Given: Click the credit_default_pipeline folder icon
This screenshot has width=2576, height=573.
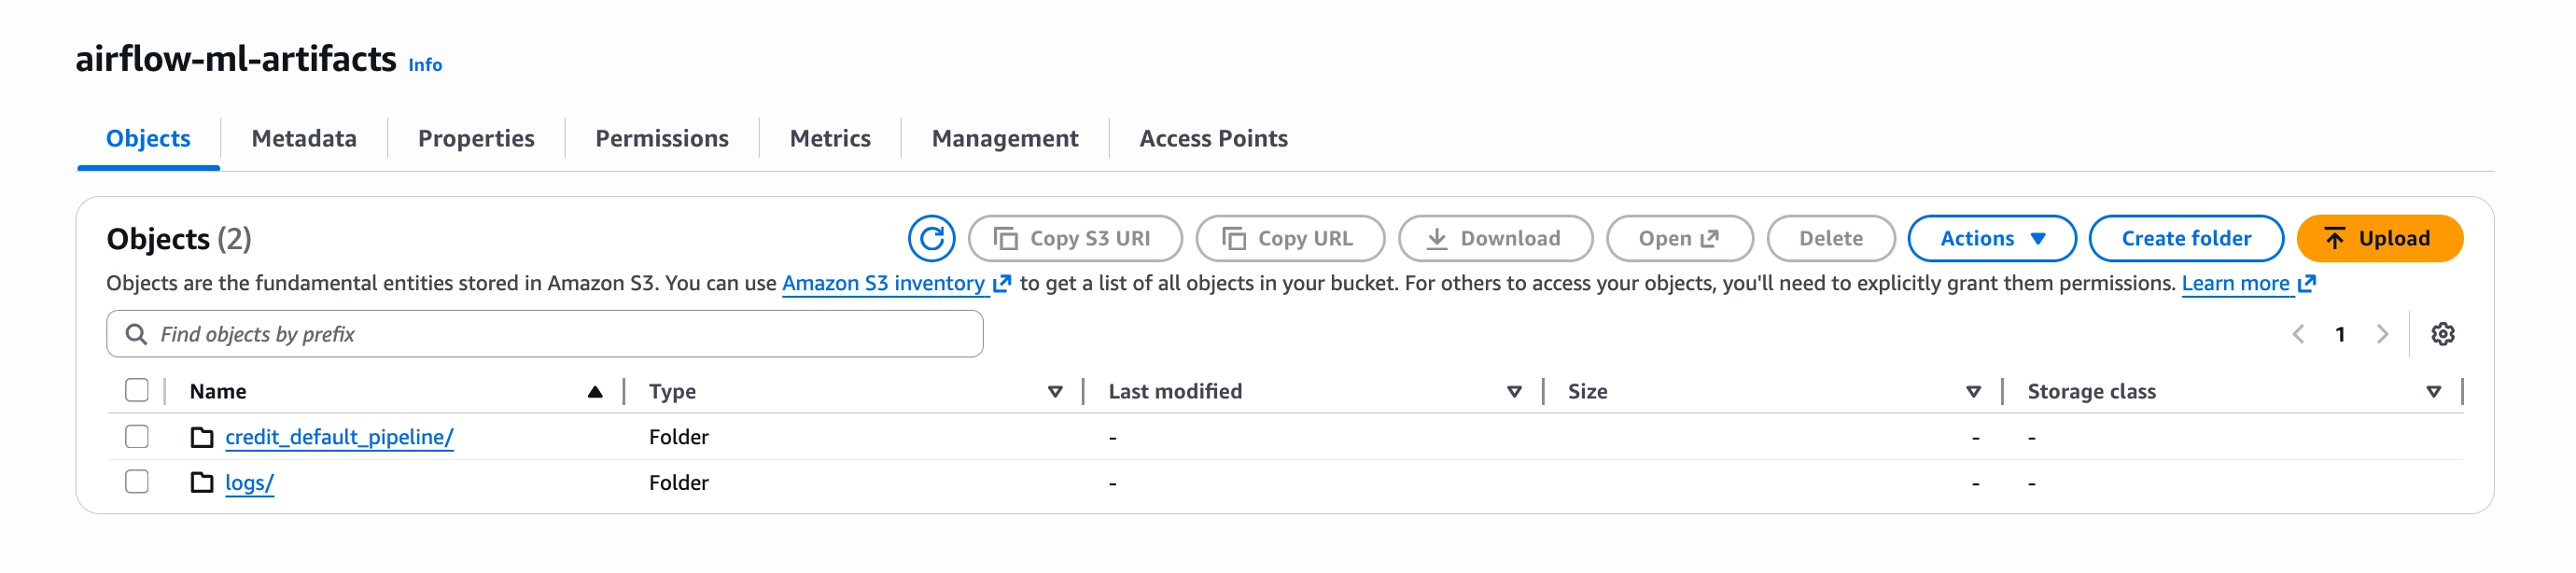Looking at the screenshot, I should tap(202, 437).
